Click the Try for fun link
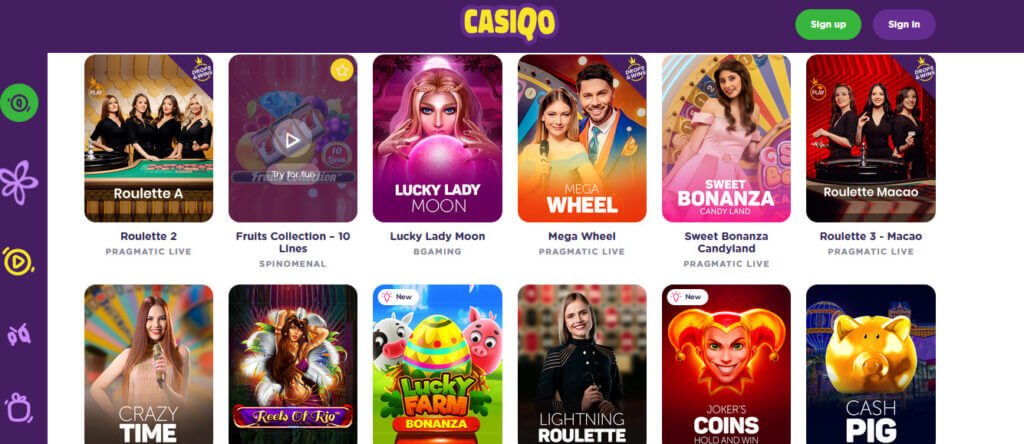The height and width of the screenshot is (444, 1024). [x=292, y=175]
